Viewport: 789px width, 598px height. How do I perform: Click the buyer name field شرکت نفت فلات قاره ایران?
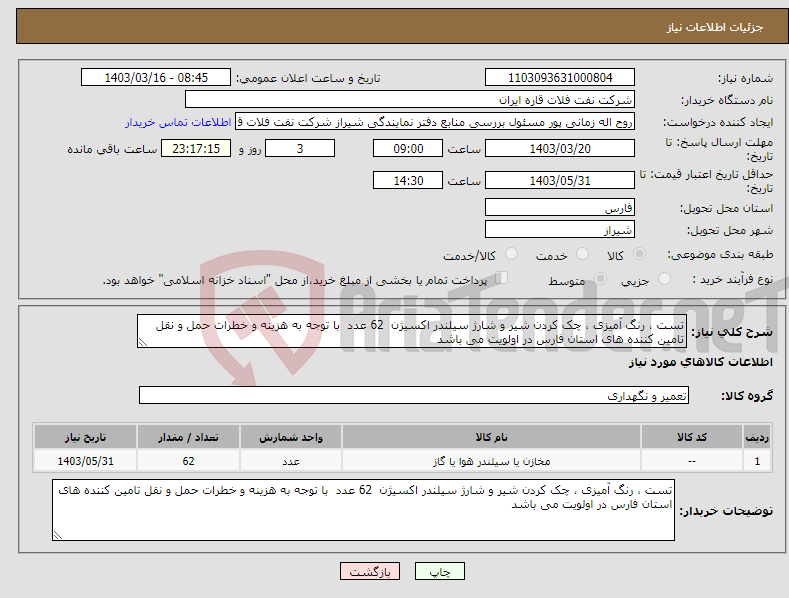pyautogui.click(x=410, y=100)
